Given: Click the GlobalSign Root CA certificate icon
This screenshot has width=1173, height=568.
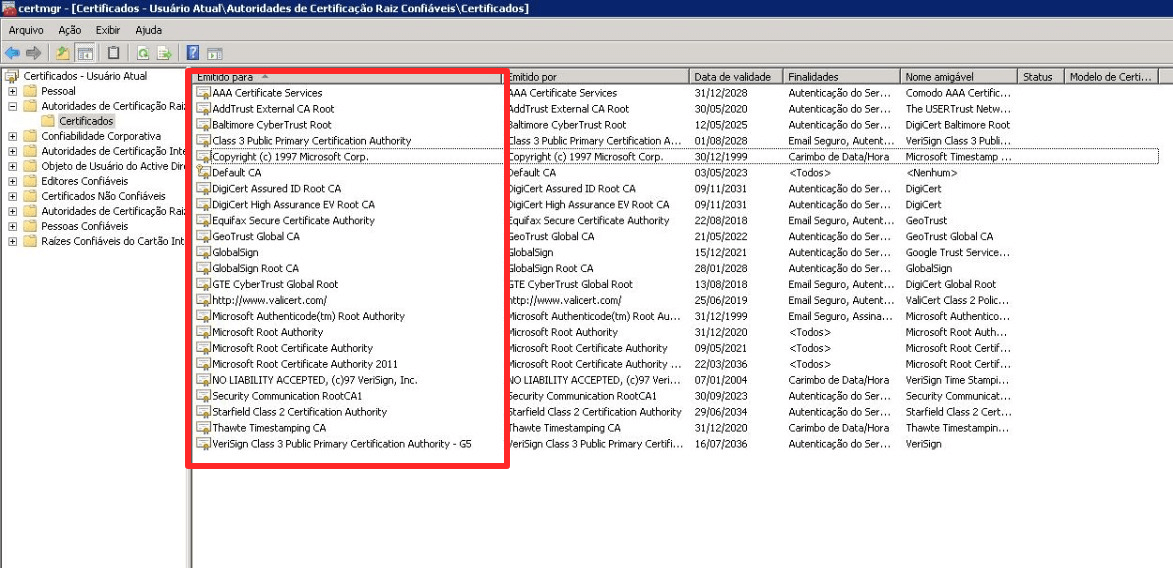Looking at the screenshot, I should pyautogui.click(x=203, y=268).
